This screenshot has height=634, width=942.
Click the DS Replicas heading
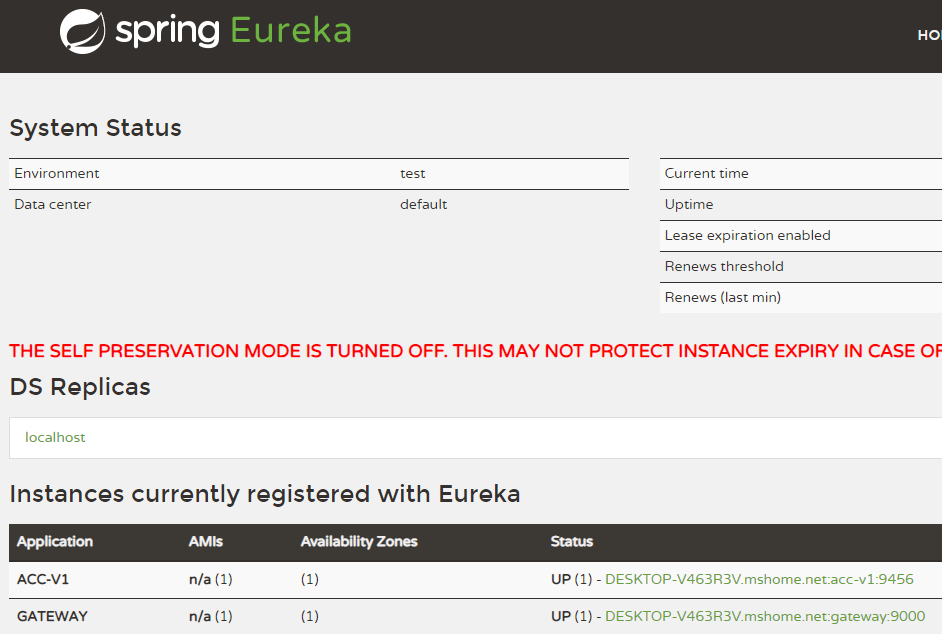(80, 387)
